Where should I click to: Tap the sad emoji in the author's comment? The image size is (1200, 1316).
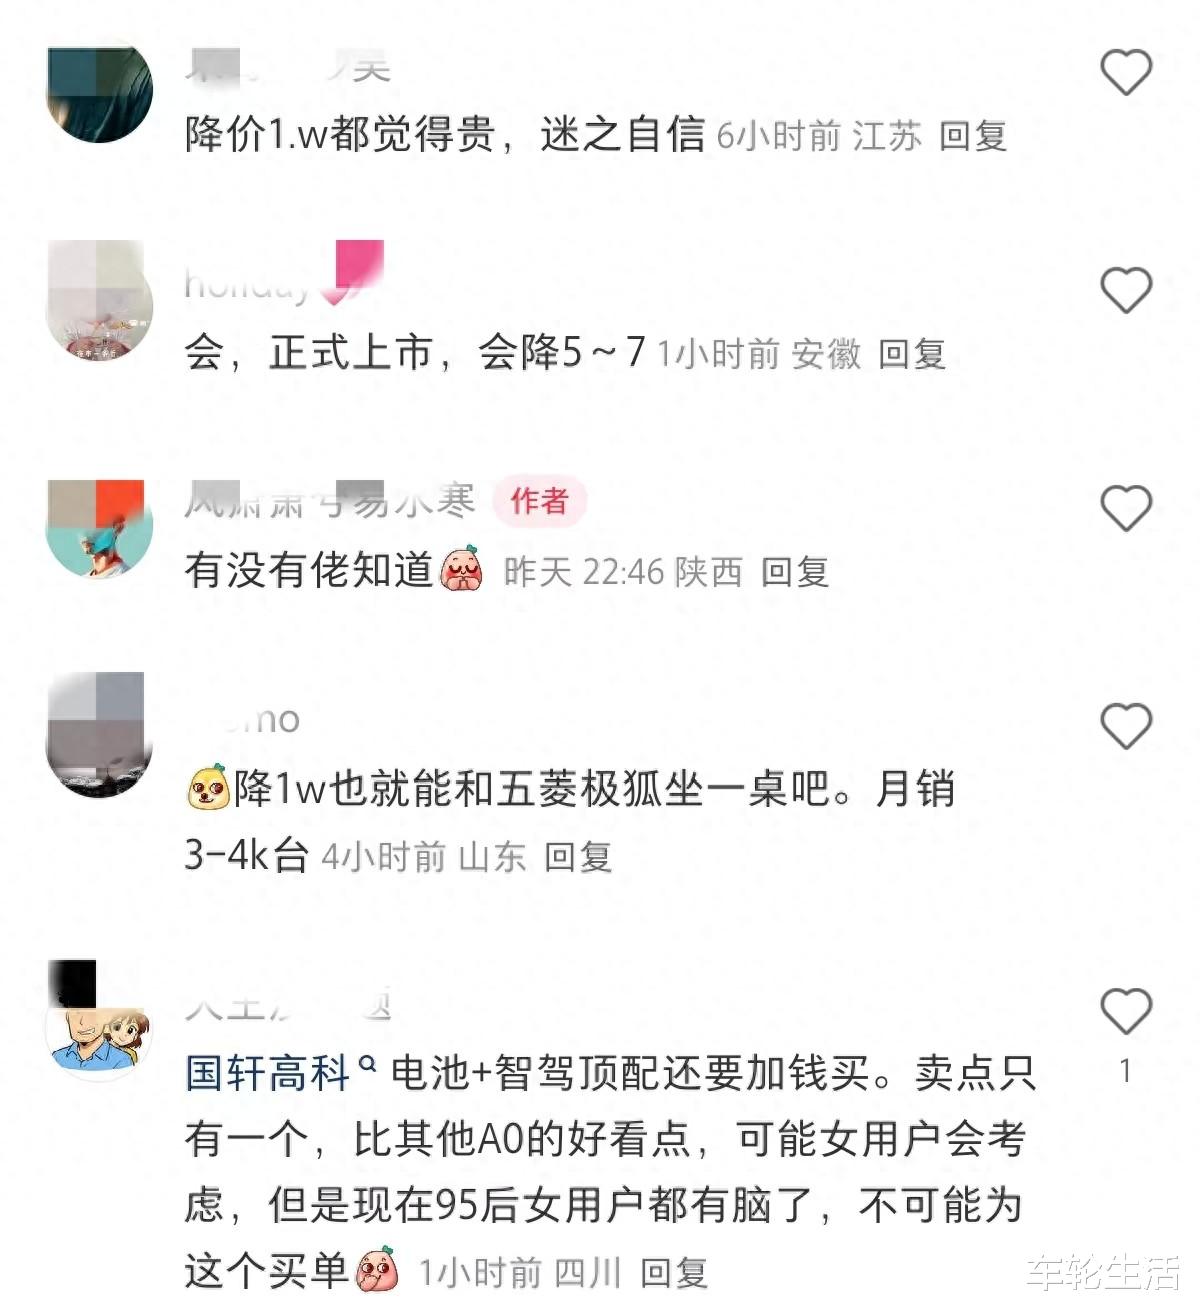coord(461,570)
